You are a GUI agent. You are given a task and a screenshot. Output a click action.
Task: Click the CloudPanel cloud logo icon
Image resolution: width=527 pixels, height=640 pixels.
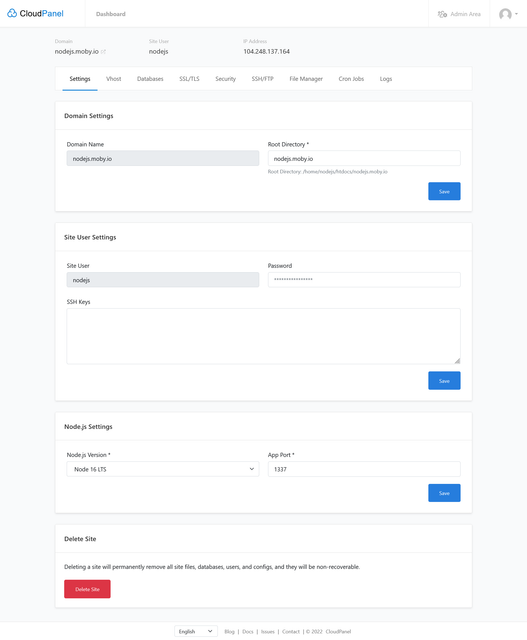pos(12,13)
